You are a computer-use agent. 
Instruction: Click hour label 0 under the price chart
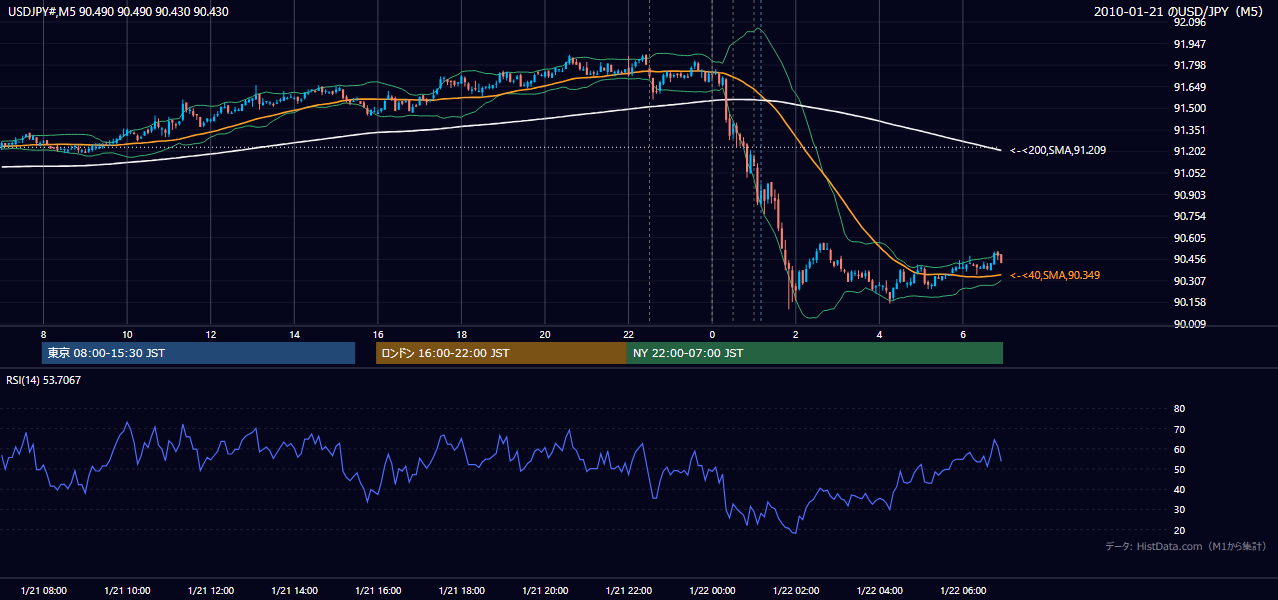[712, 334]
